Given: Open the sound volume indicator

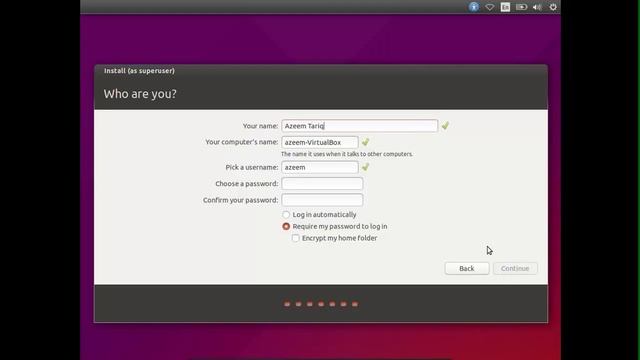Looking at the screenshot, I should tap(537, 7).
